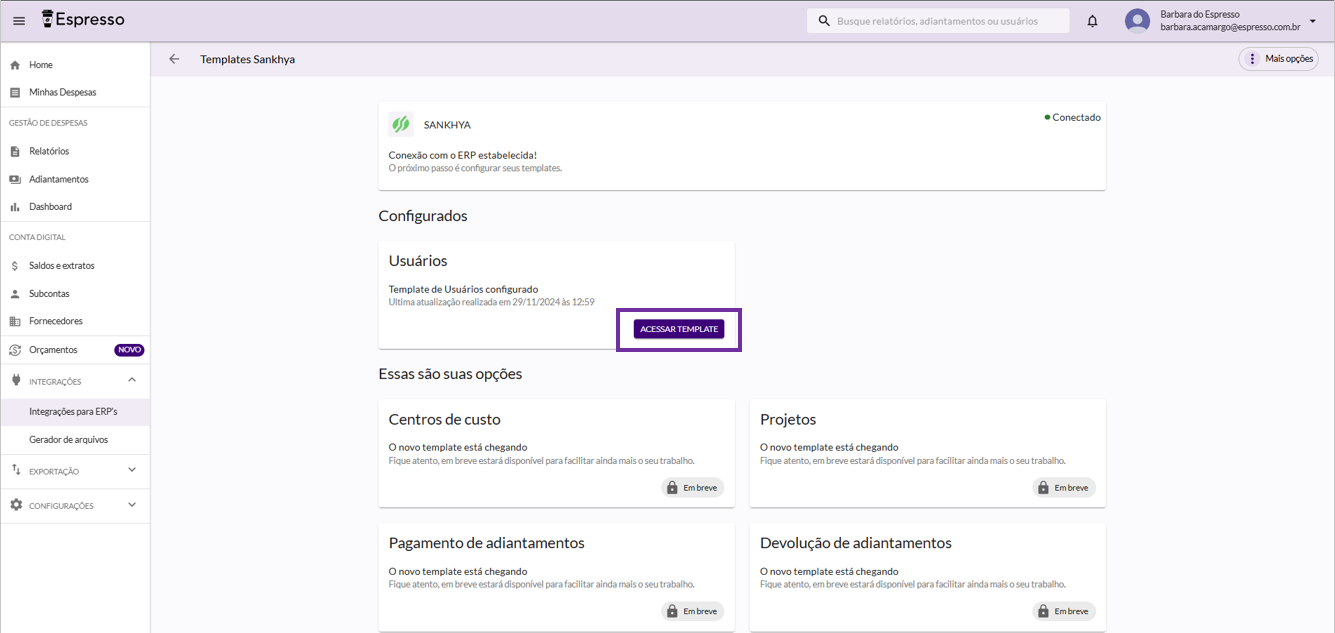
Task: Open the Mais opções button
Action: [1279, 59]
